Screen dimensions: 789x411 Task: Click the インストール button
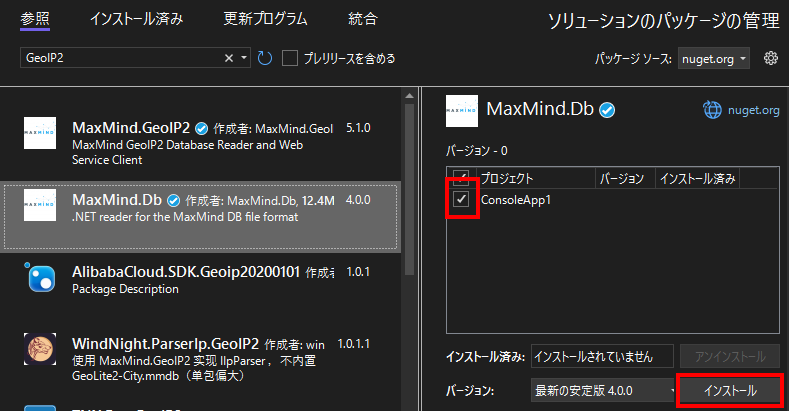tap(730, 390)
